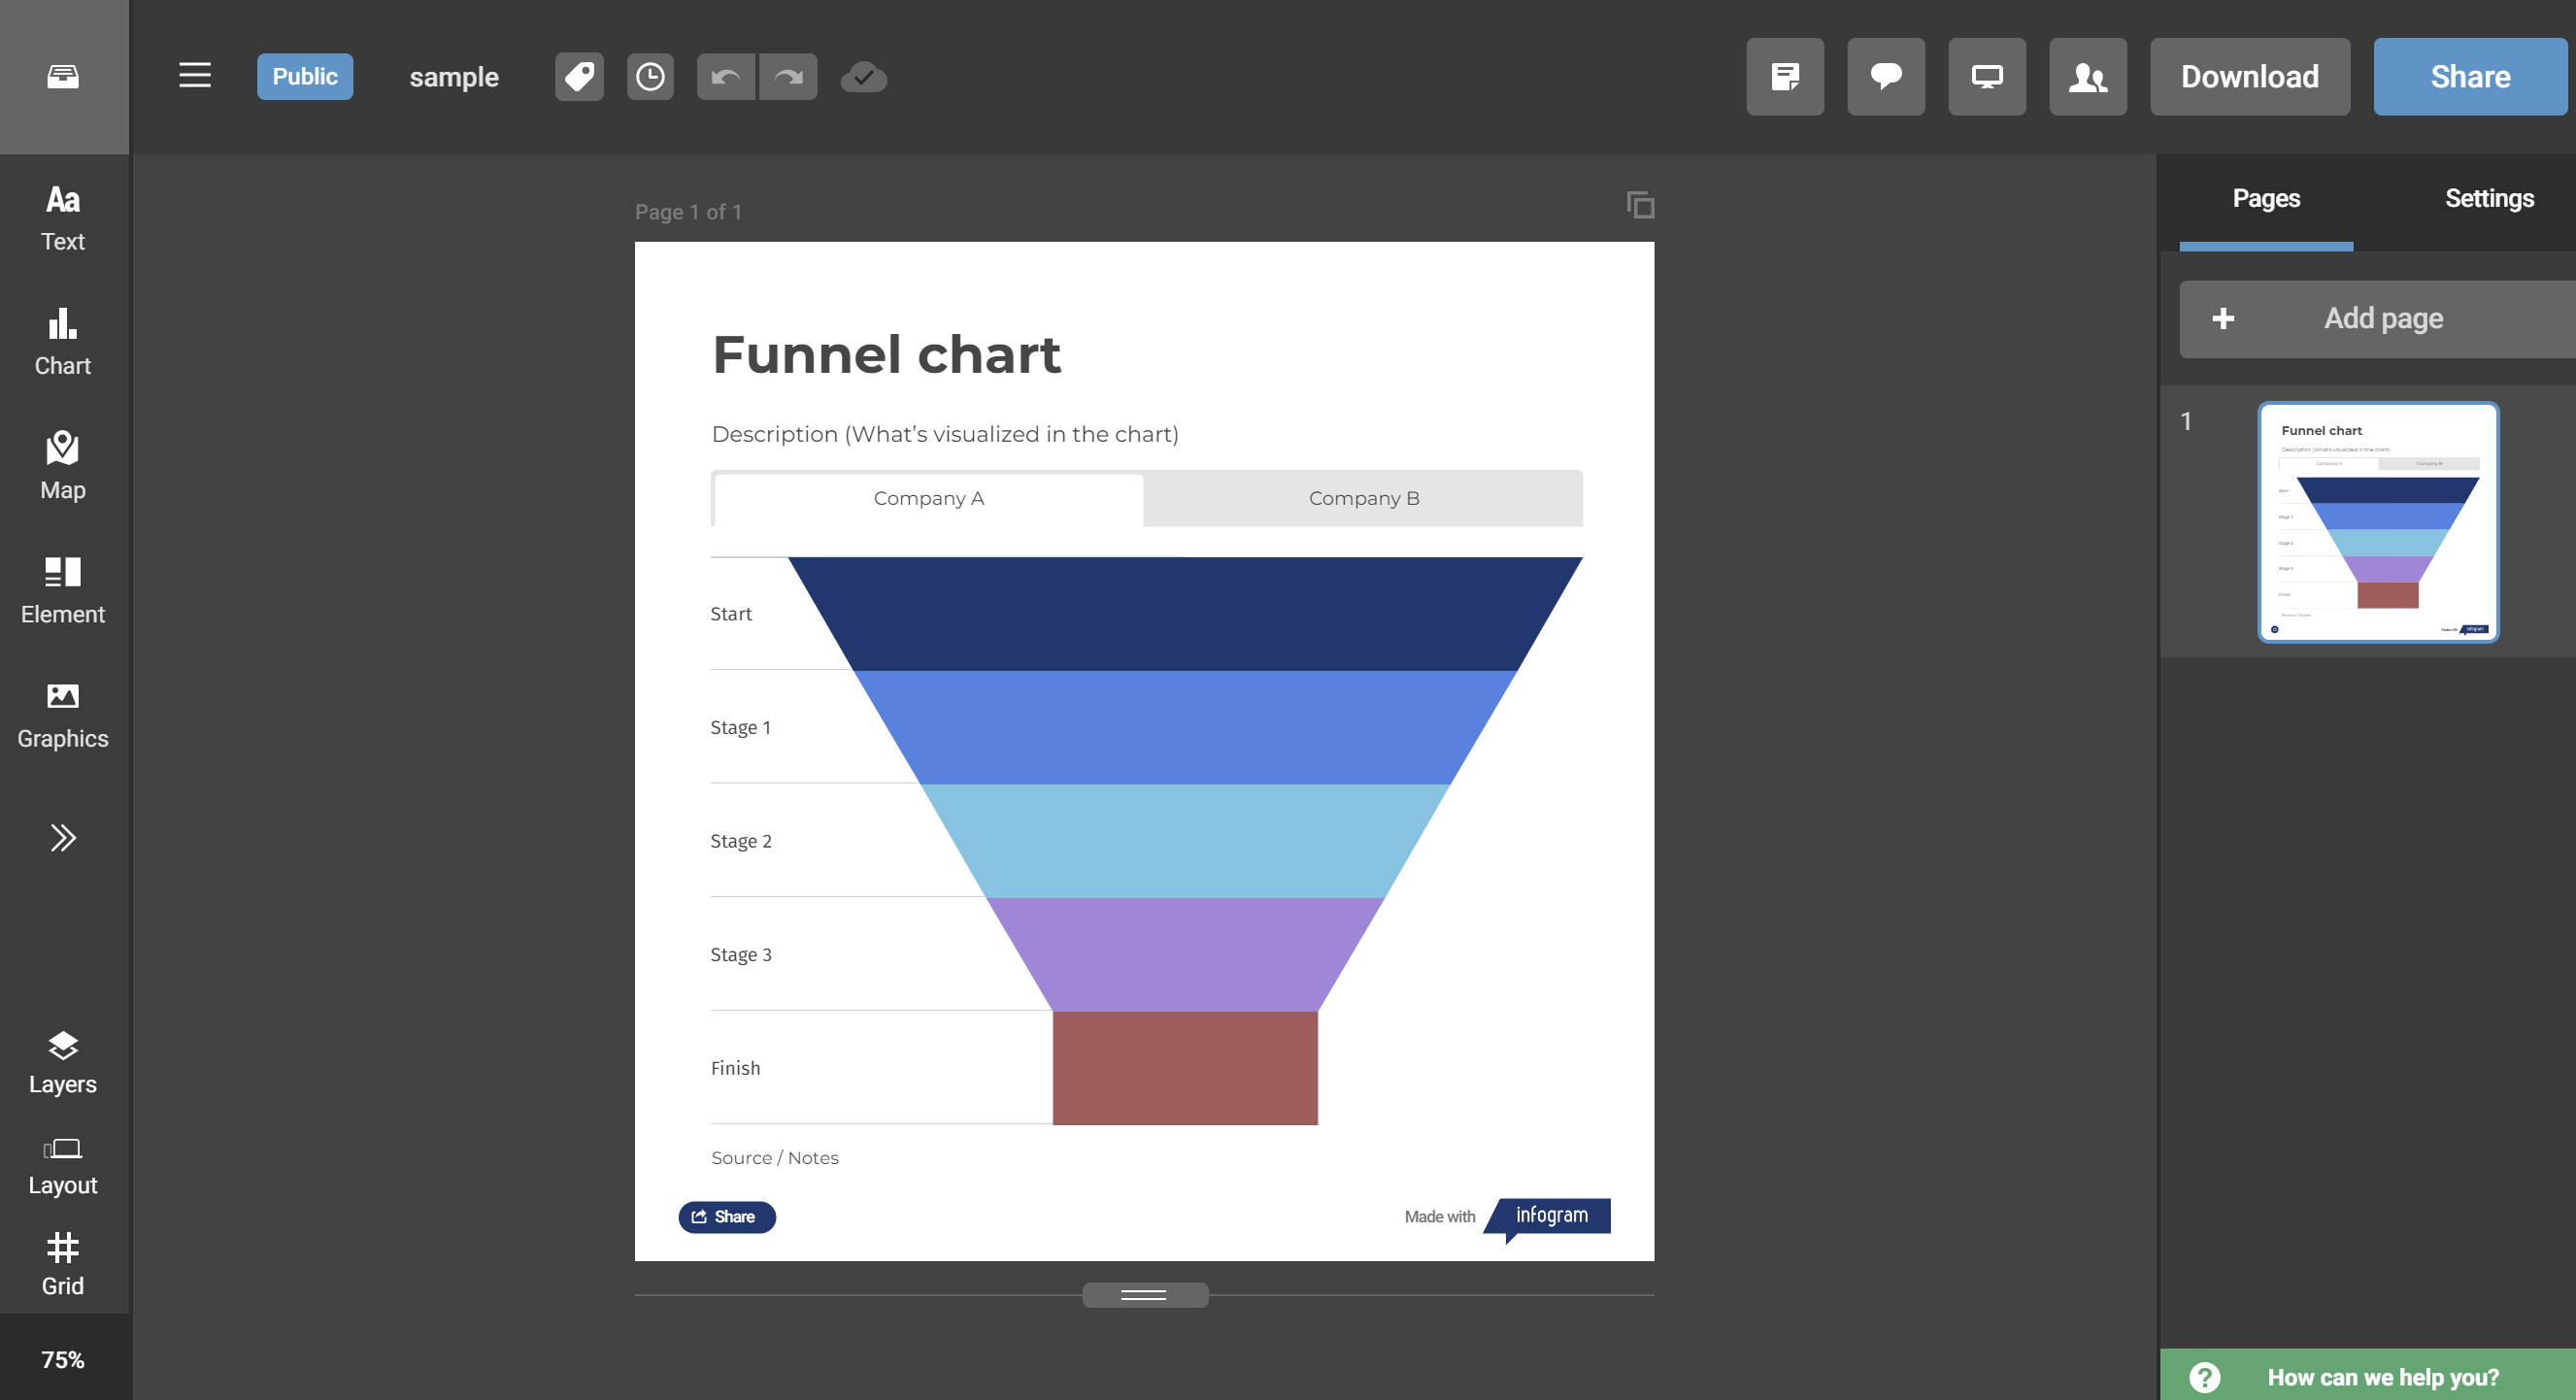Open the library drawer icon

[63, 77]
